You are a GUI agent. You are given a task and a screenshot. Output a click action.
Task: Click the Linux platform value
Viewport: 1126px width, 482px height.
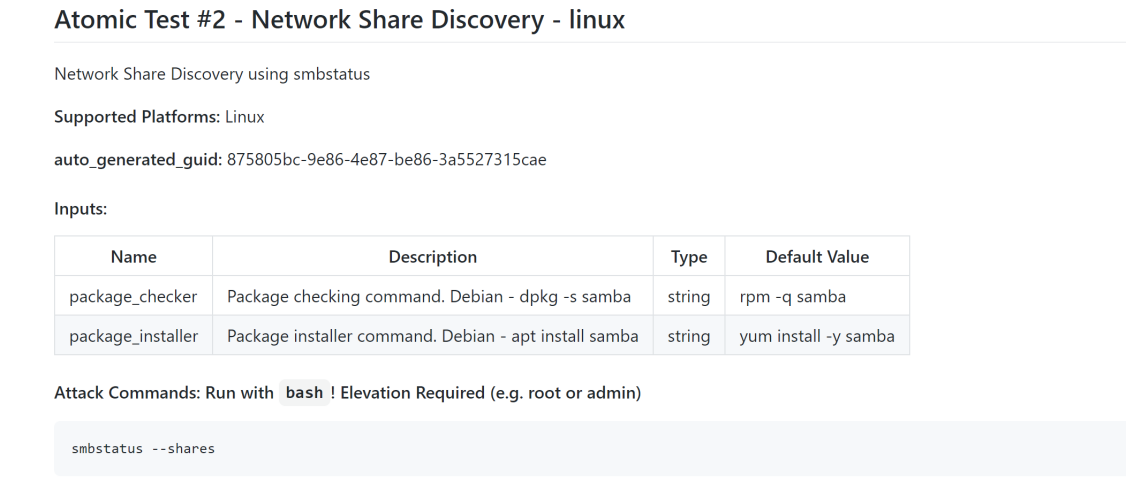tap(245, 117)
